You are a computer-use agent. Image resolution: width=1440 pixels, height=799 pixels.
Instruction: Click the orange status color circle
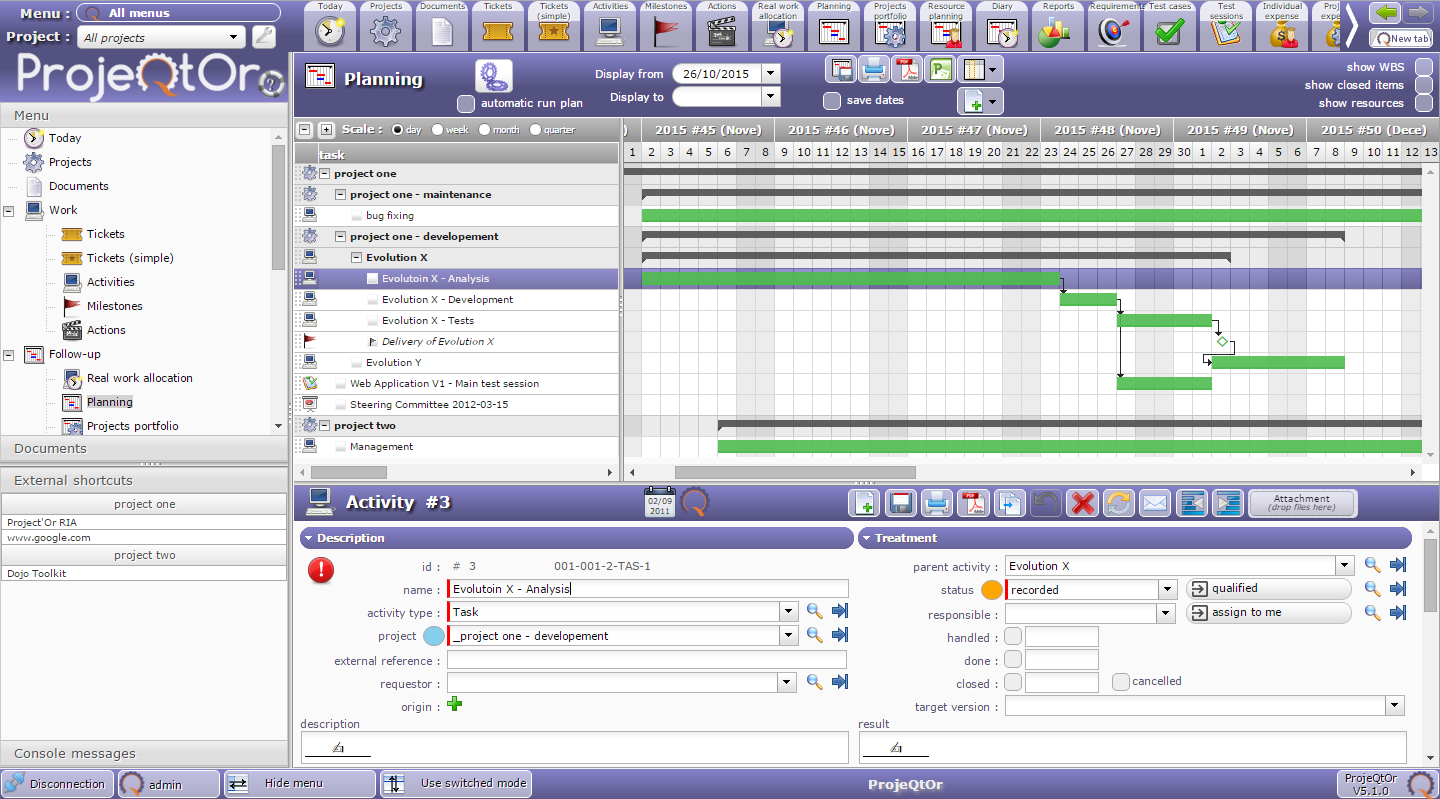(x=992, y=590)
